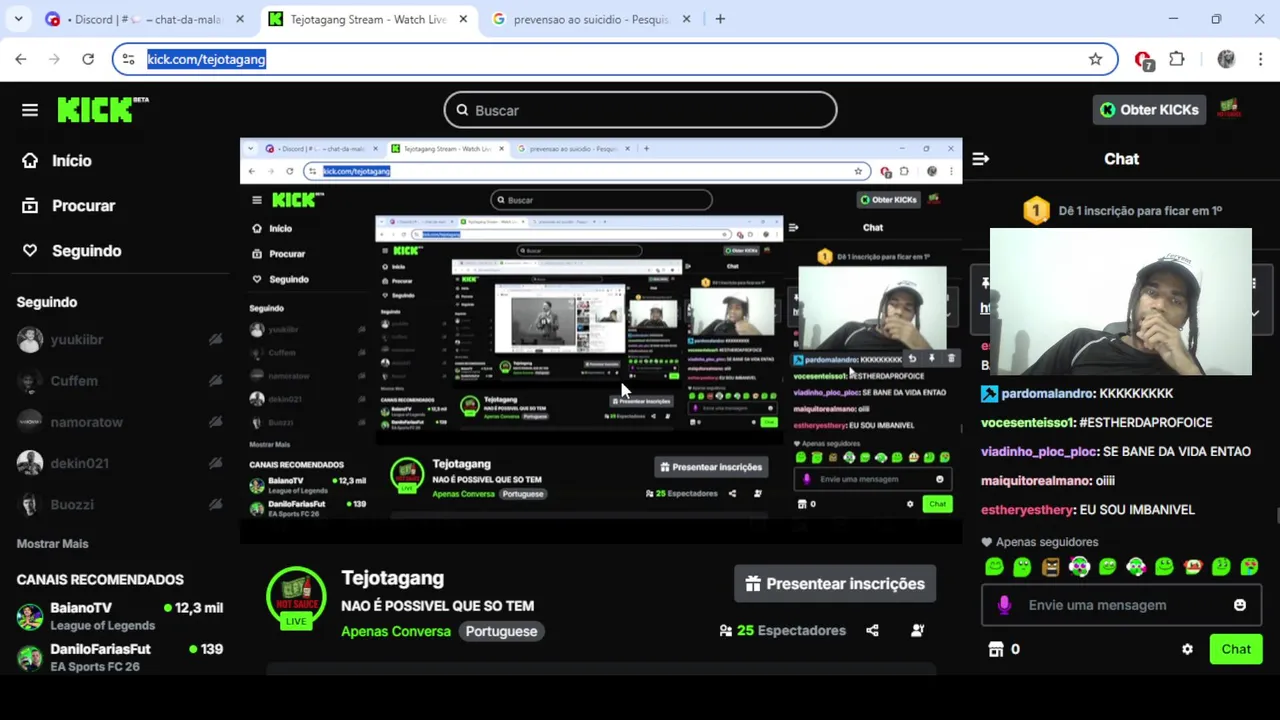1280x720 pixels.
Task: Click username estheryesthery in chat
Action: [x=1027, y=510]
